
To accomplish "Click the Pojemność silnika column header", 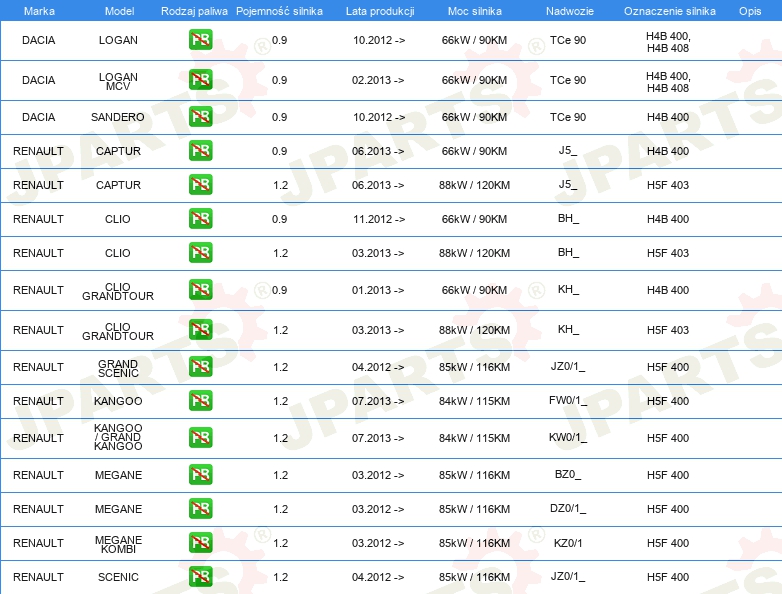I will click(x=279, y=11).
